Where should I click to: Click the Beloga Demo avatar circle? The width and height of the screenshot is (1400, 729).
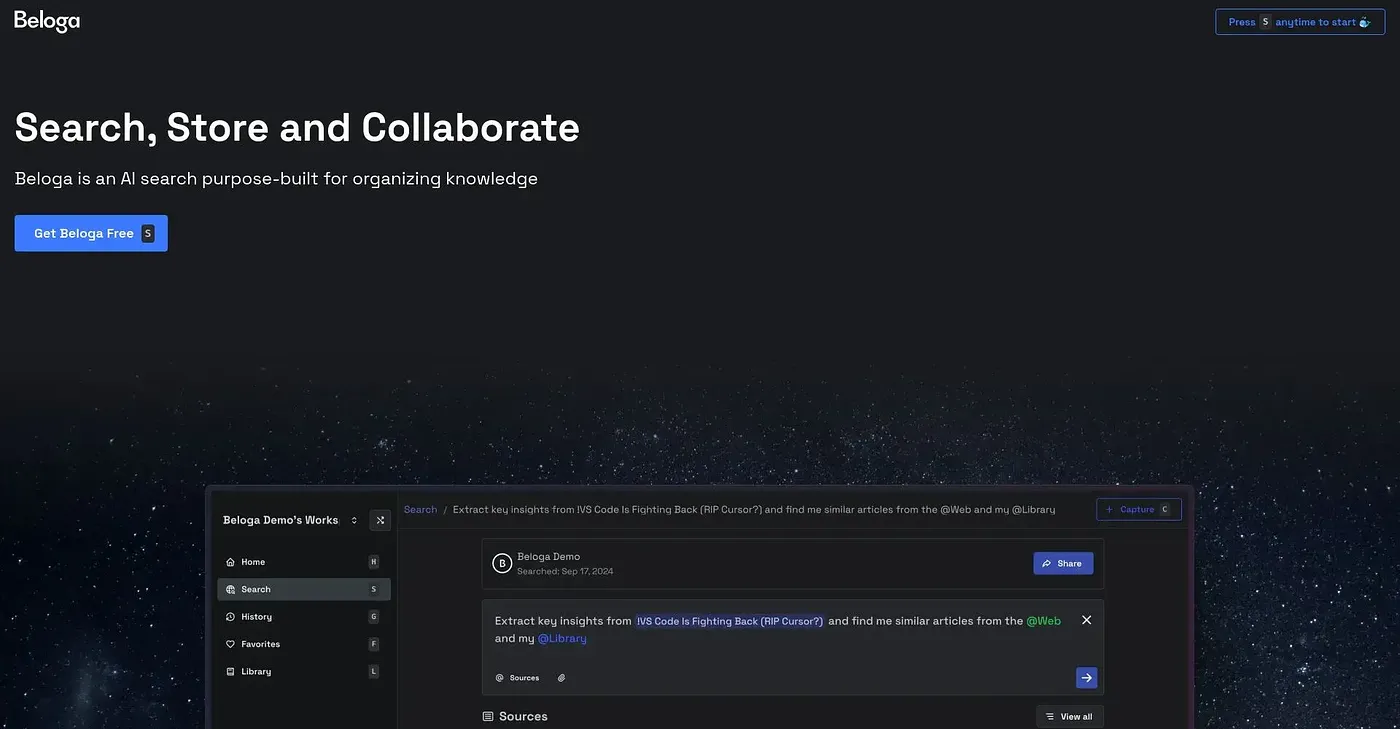(x=502, y=563)
